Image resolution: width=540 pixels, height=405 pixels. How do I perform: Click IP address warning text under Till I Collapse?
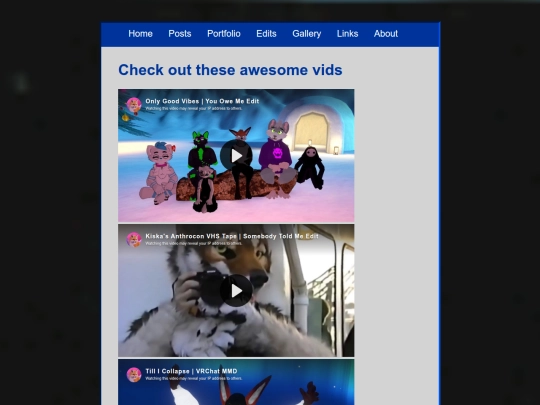pyautogui.click(x=194, y=378)
